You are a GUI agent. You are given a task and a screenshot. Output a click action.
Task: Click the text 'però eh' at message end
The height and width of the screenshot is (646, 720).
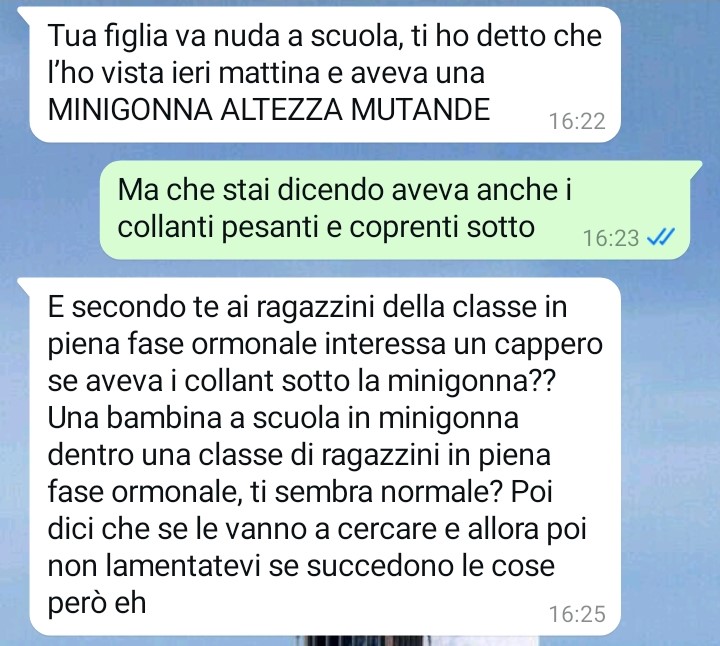[x=97, y=603]
